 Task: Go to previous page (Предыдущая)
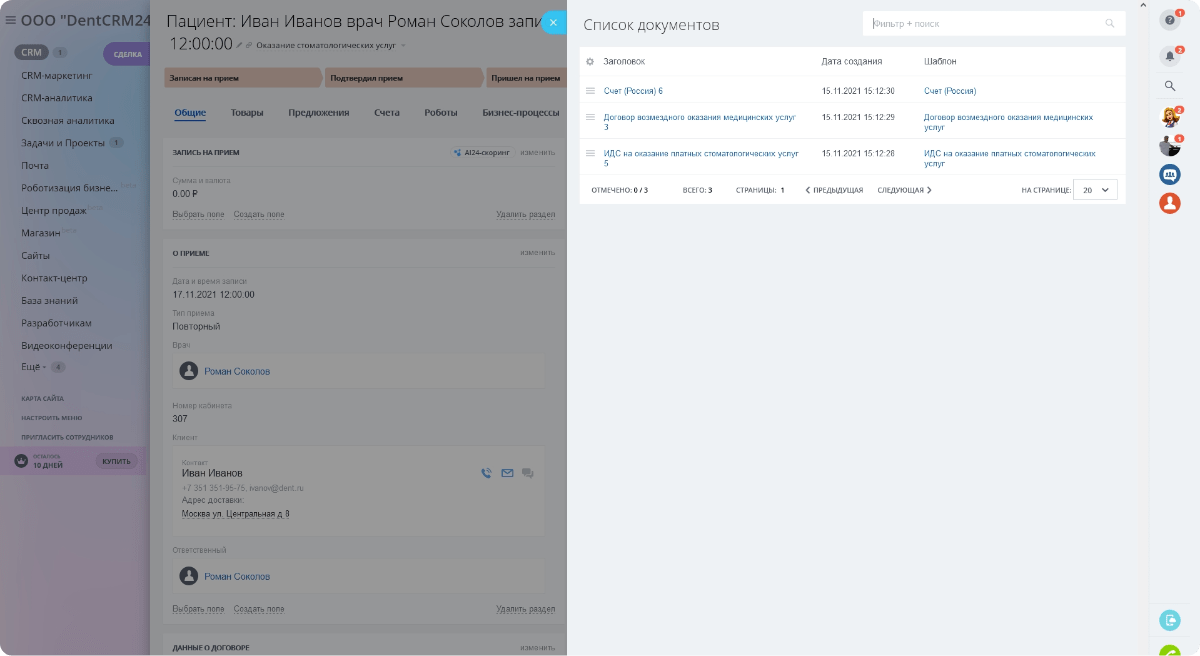point(834,190)
